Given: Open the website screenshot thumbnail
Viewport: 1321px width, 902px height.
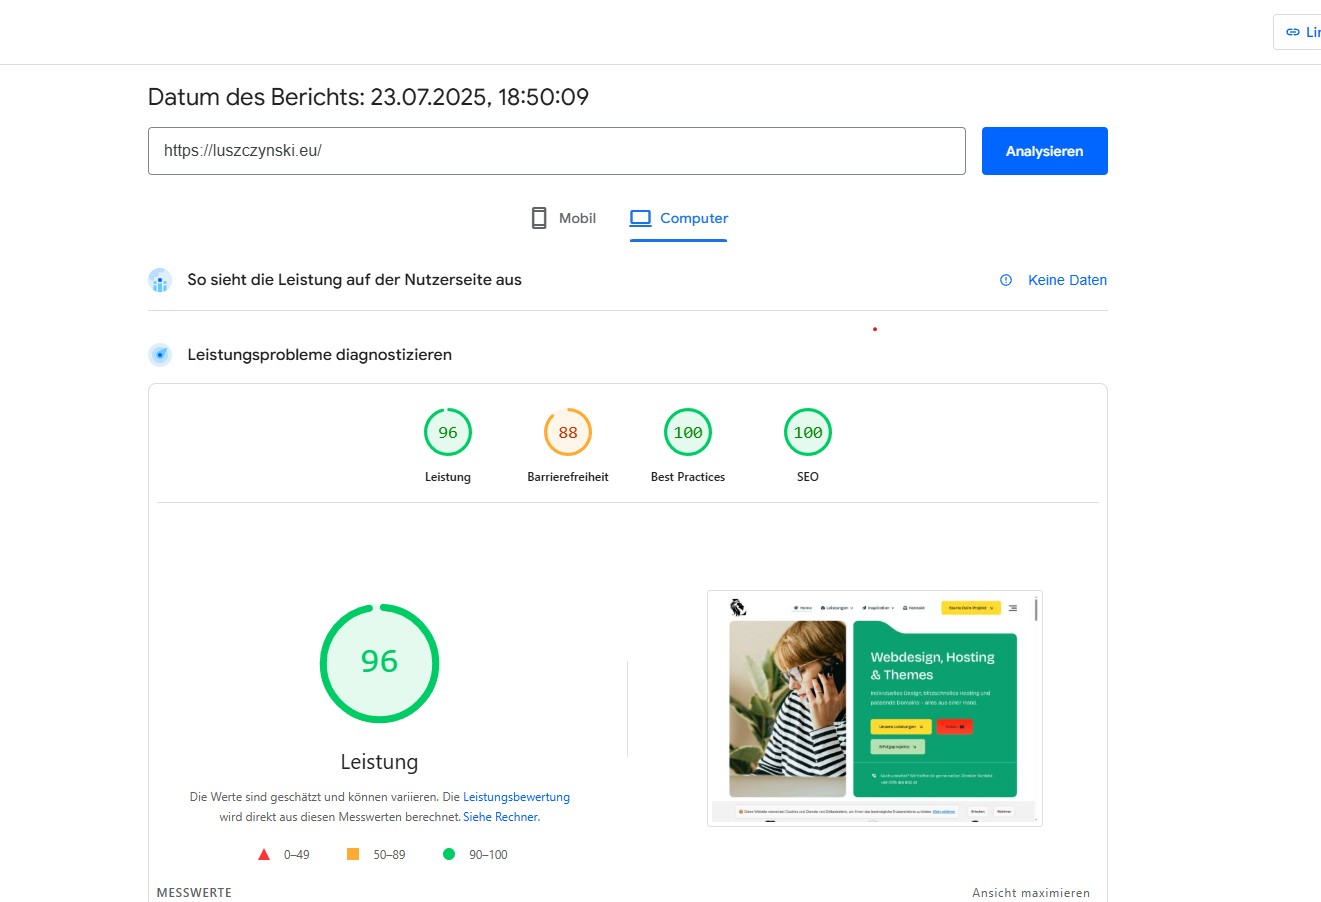Looking at the screenshot, I should pyautogui.click(x=875, y=708).
